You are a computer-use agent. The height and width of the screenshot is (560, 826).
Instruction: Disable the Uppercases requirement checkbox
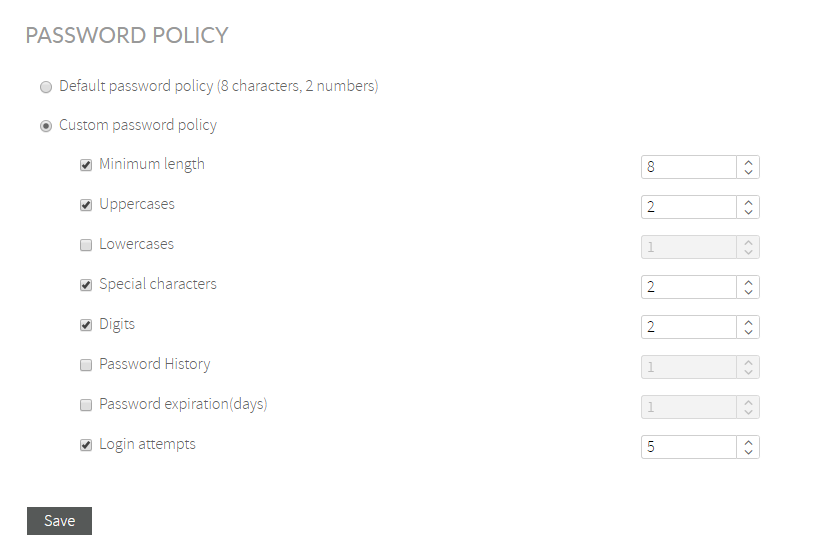86,205
